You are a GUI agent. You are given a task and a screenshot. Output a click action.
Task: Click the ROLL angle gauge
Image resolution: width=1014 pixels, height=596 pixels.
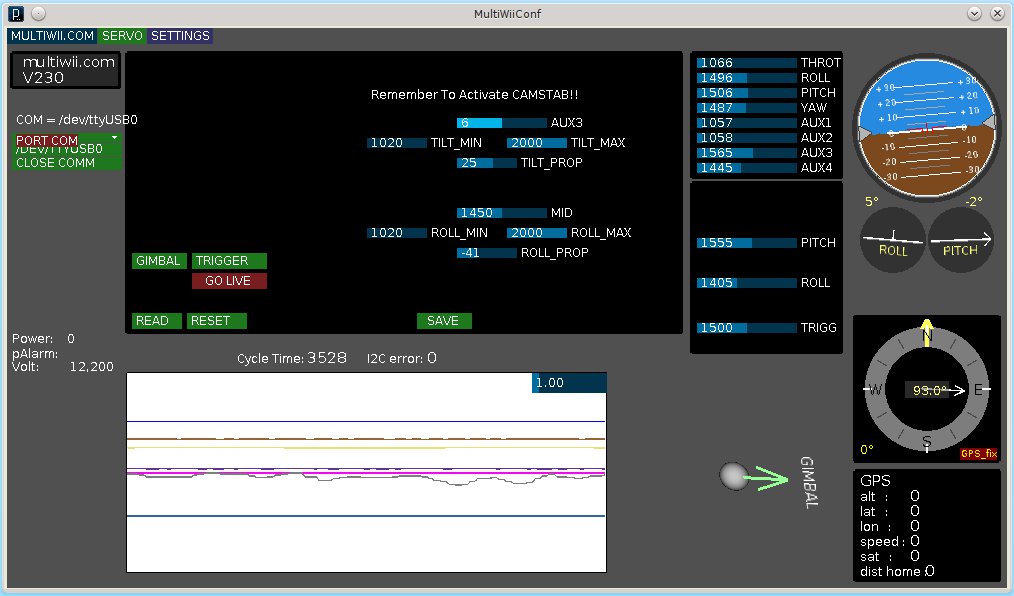[x=893, y=241]
